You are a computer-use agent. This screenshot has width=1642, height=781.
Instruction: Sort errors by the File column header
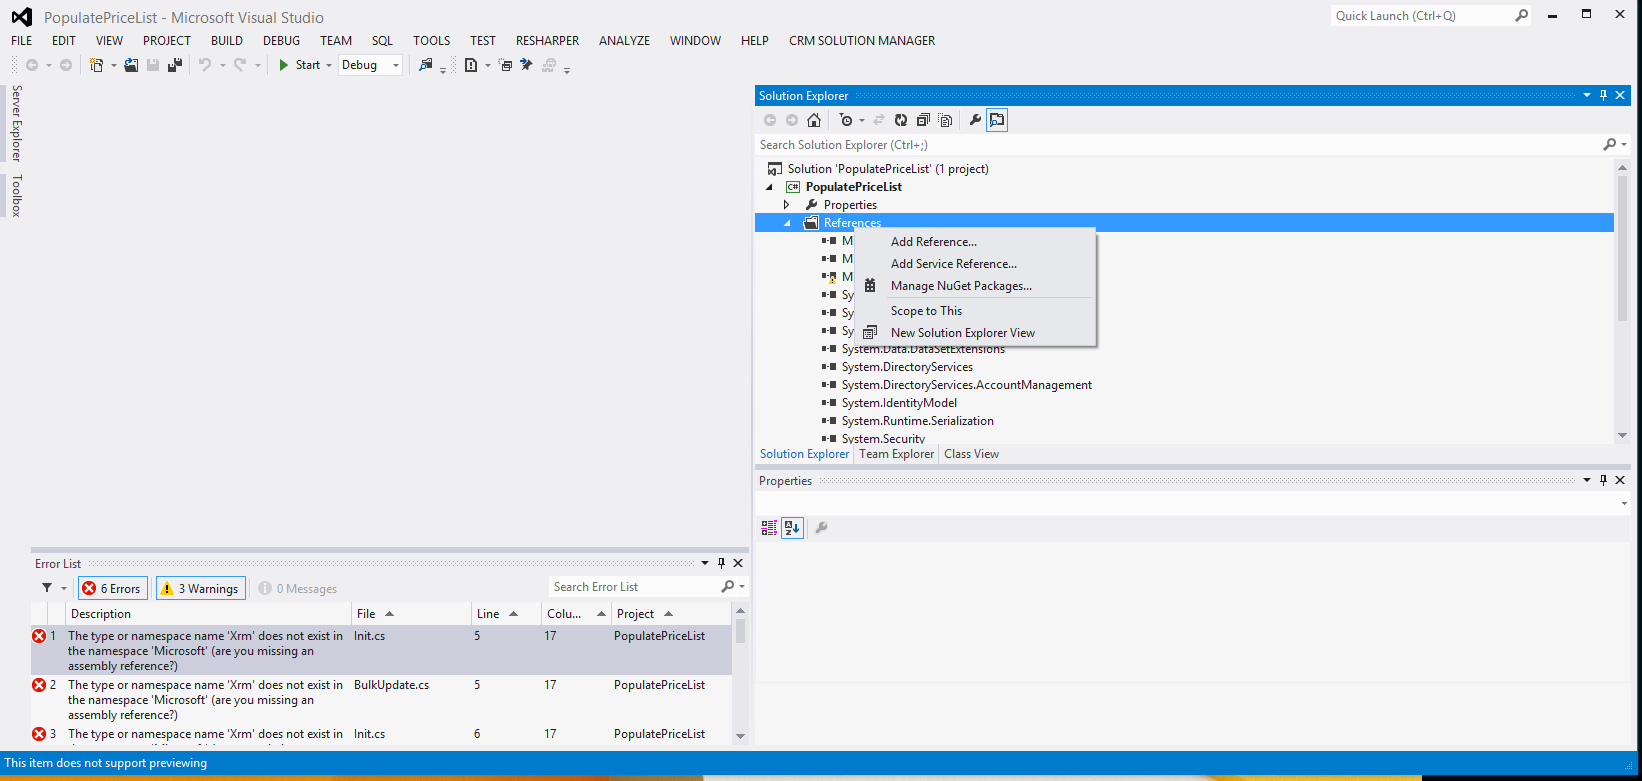click(x=411, y=614)
